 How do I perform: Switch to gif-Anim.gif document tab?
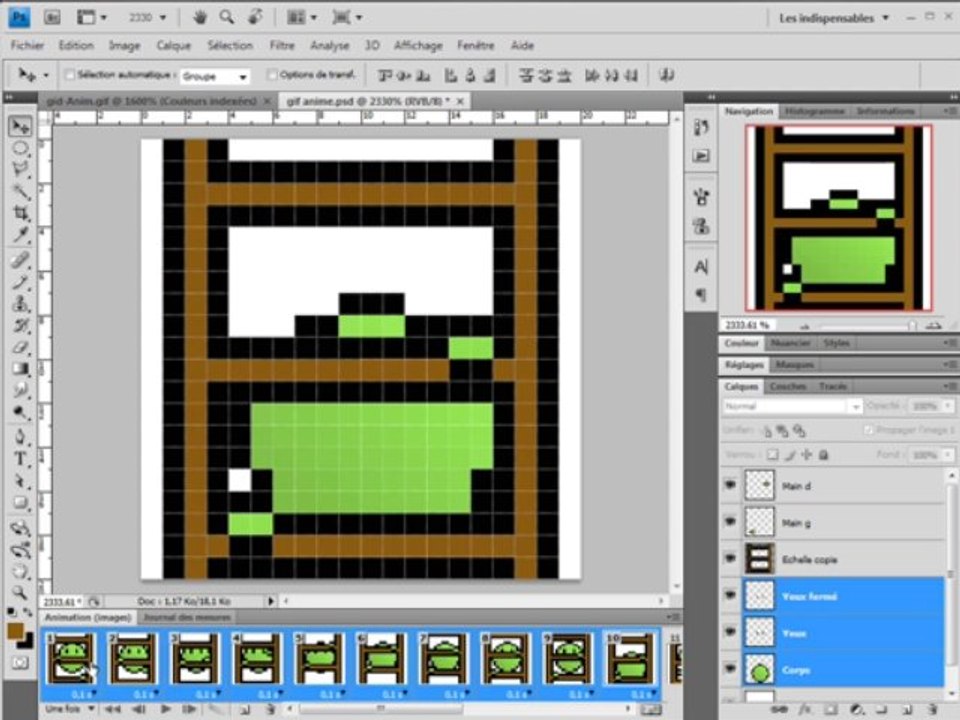coord(151,101)
